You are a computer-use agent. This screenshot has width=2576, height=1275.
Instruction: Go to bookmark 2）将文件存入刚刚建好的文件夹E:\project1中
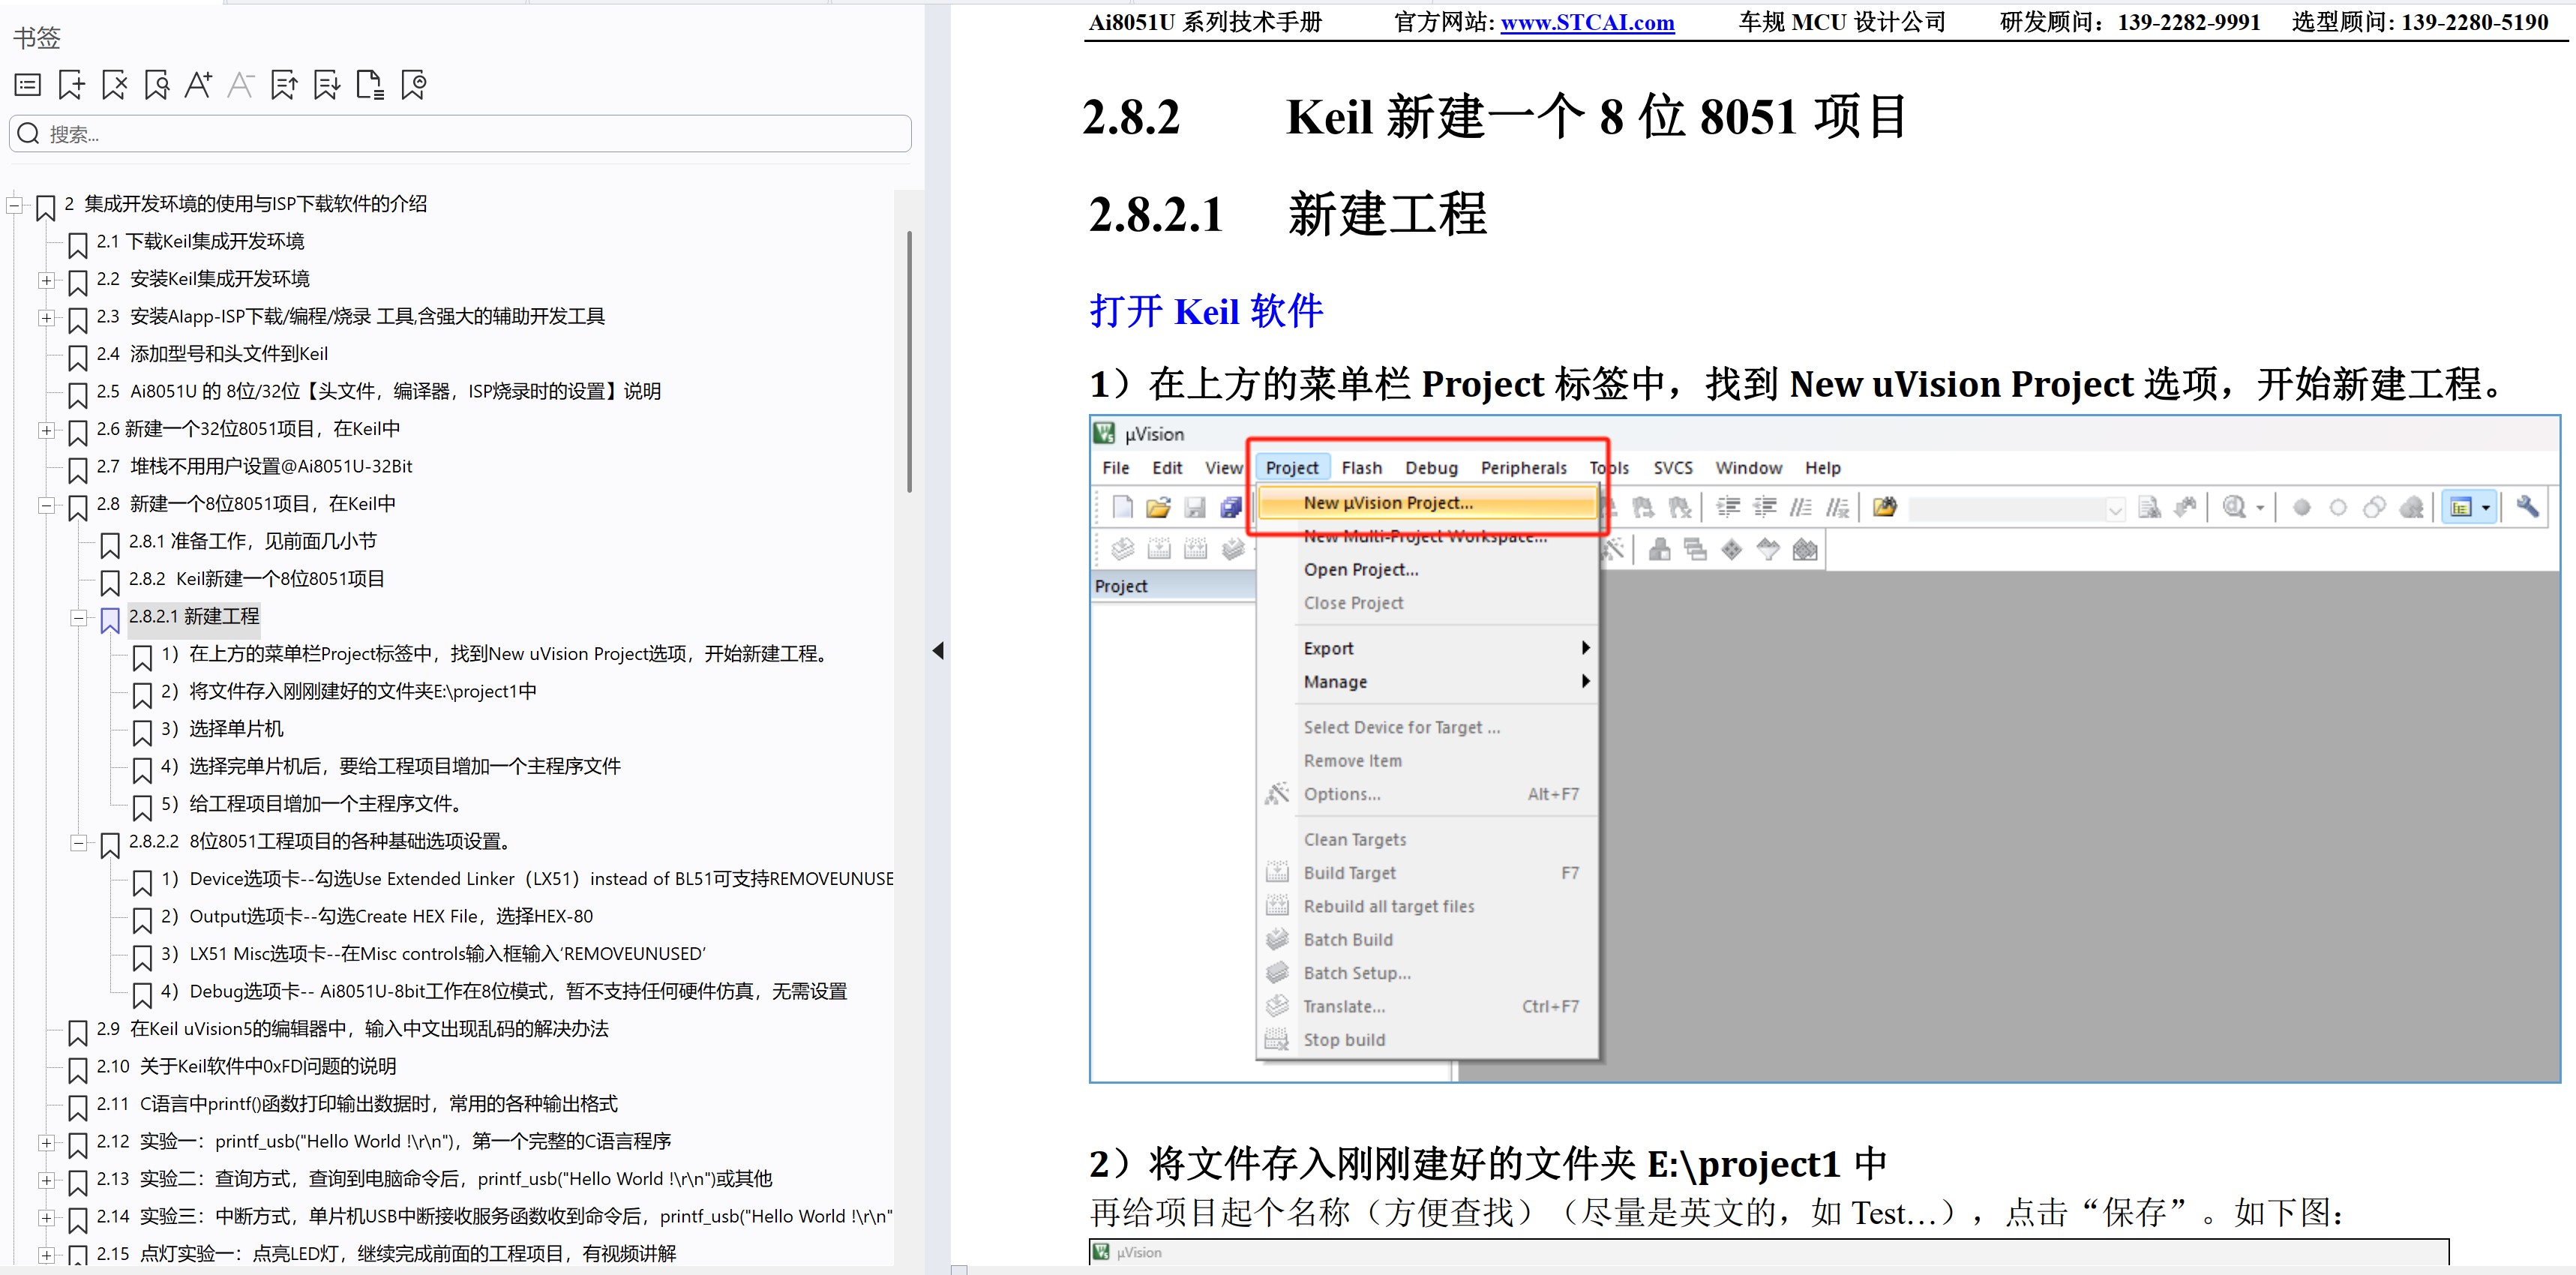(x=348, y=691)
